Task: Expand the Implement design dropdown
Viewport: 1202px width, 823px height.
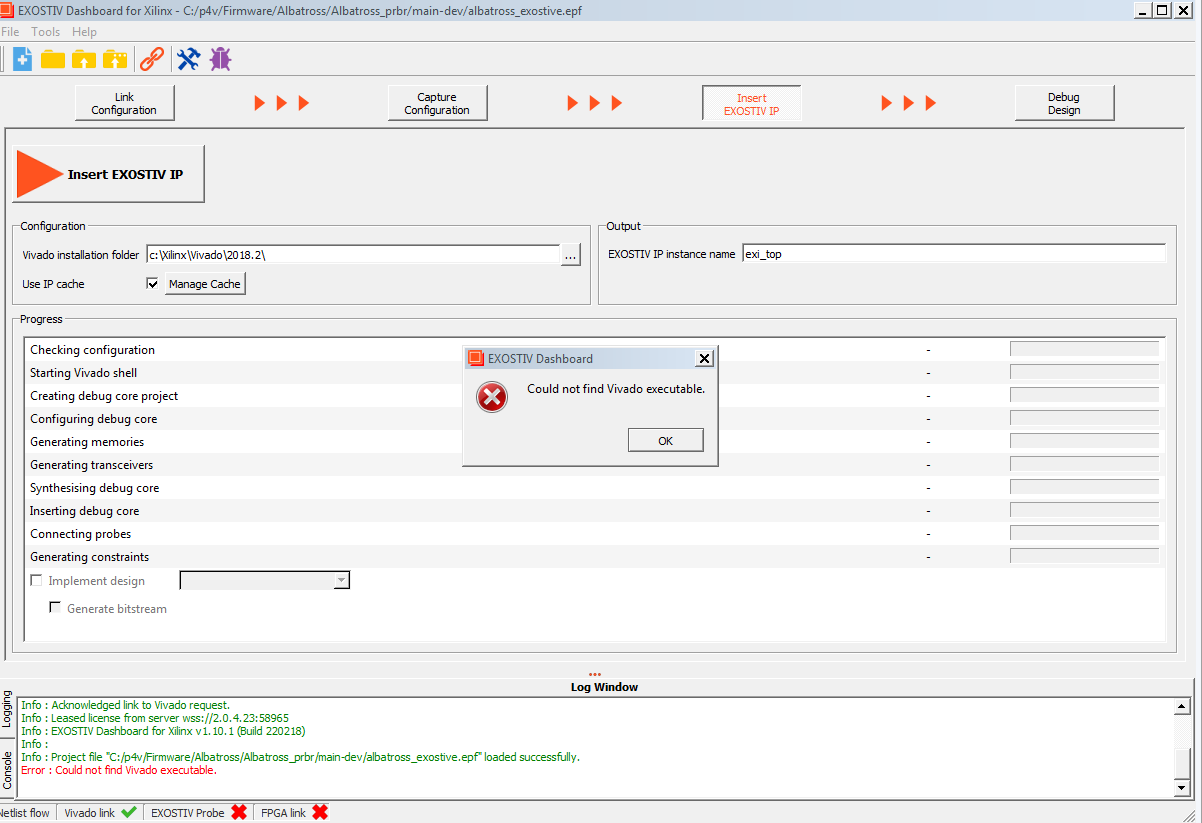Action: [341, 581]
